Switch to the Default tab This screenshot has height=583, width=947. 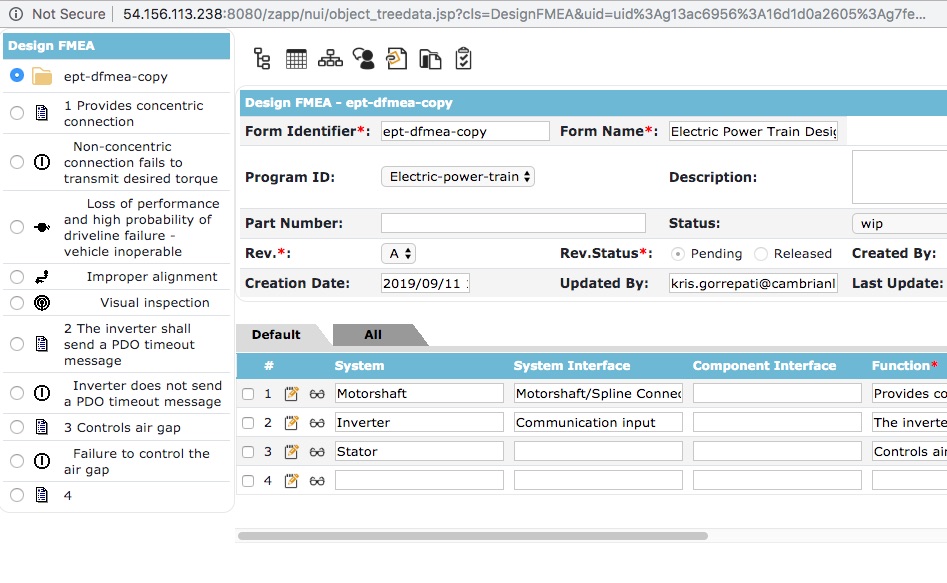(276, 335)
